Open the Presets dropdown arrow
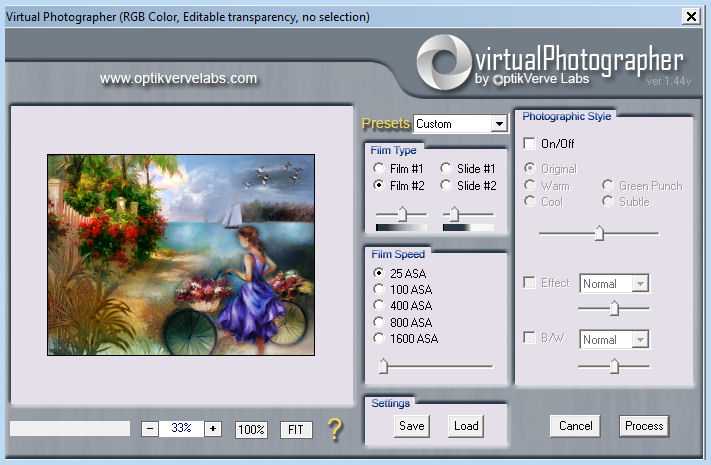The height and width of the screenshot is (465, 711). [x=499, y=123]
